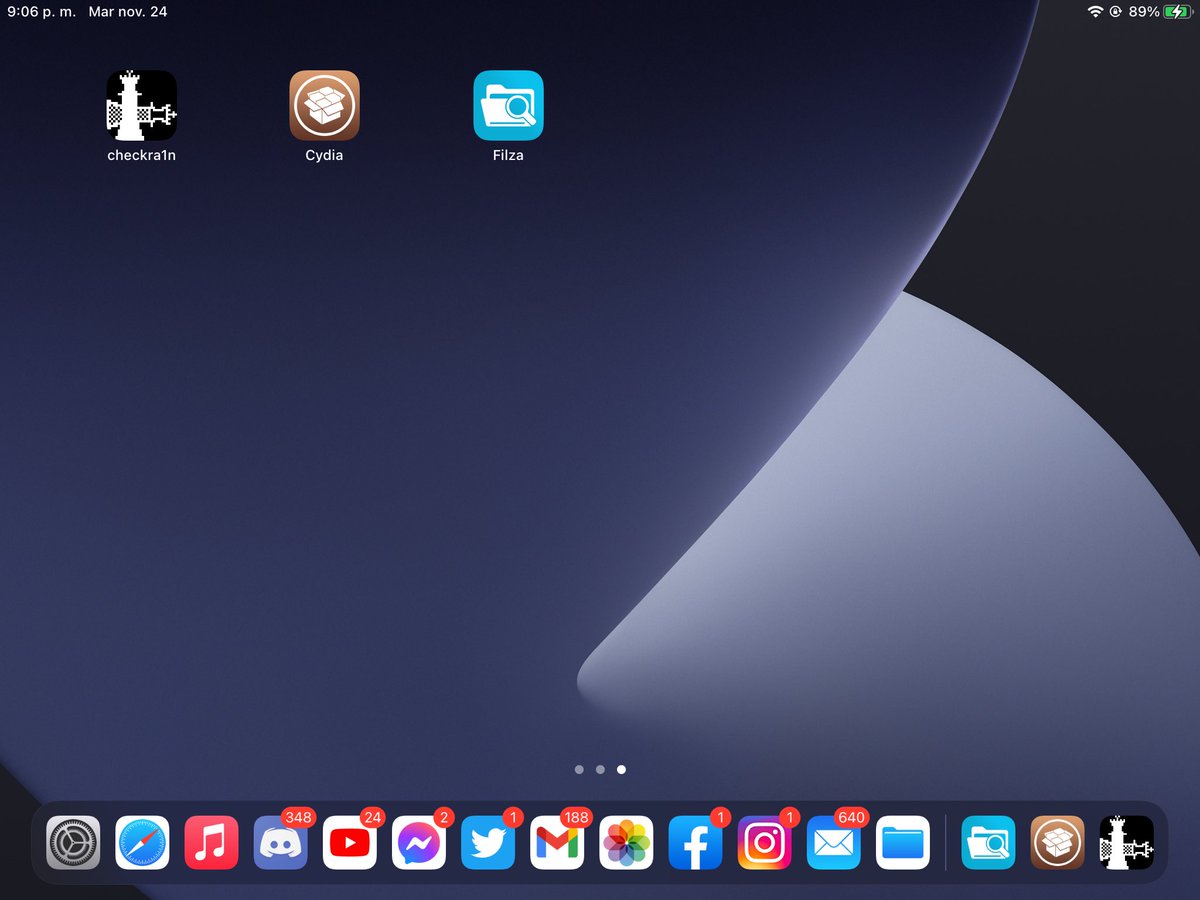Tap the battery charging indicator
1200x900 pixels.
tap(1178, 12)
